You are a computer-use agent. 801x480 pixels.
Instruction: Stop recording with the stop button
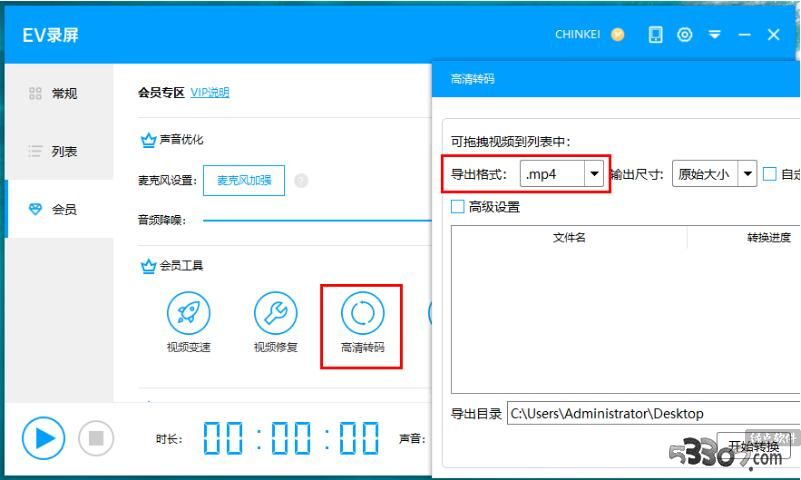click(96, 438)
